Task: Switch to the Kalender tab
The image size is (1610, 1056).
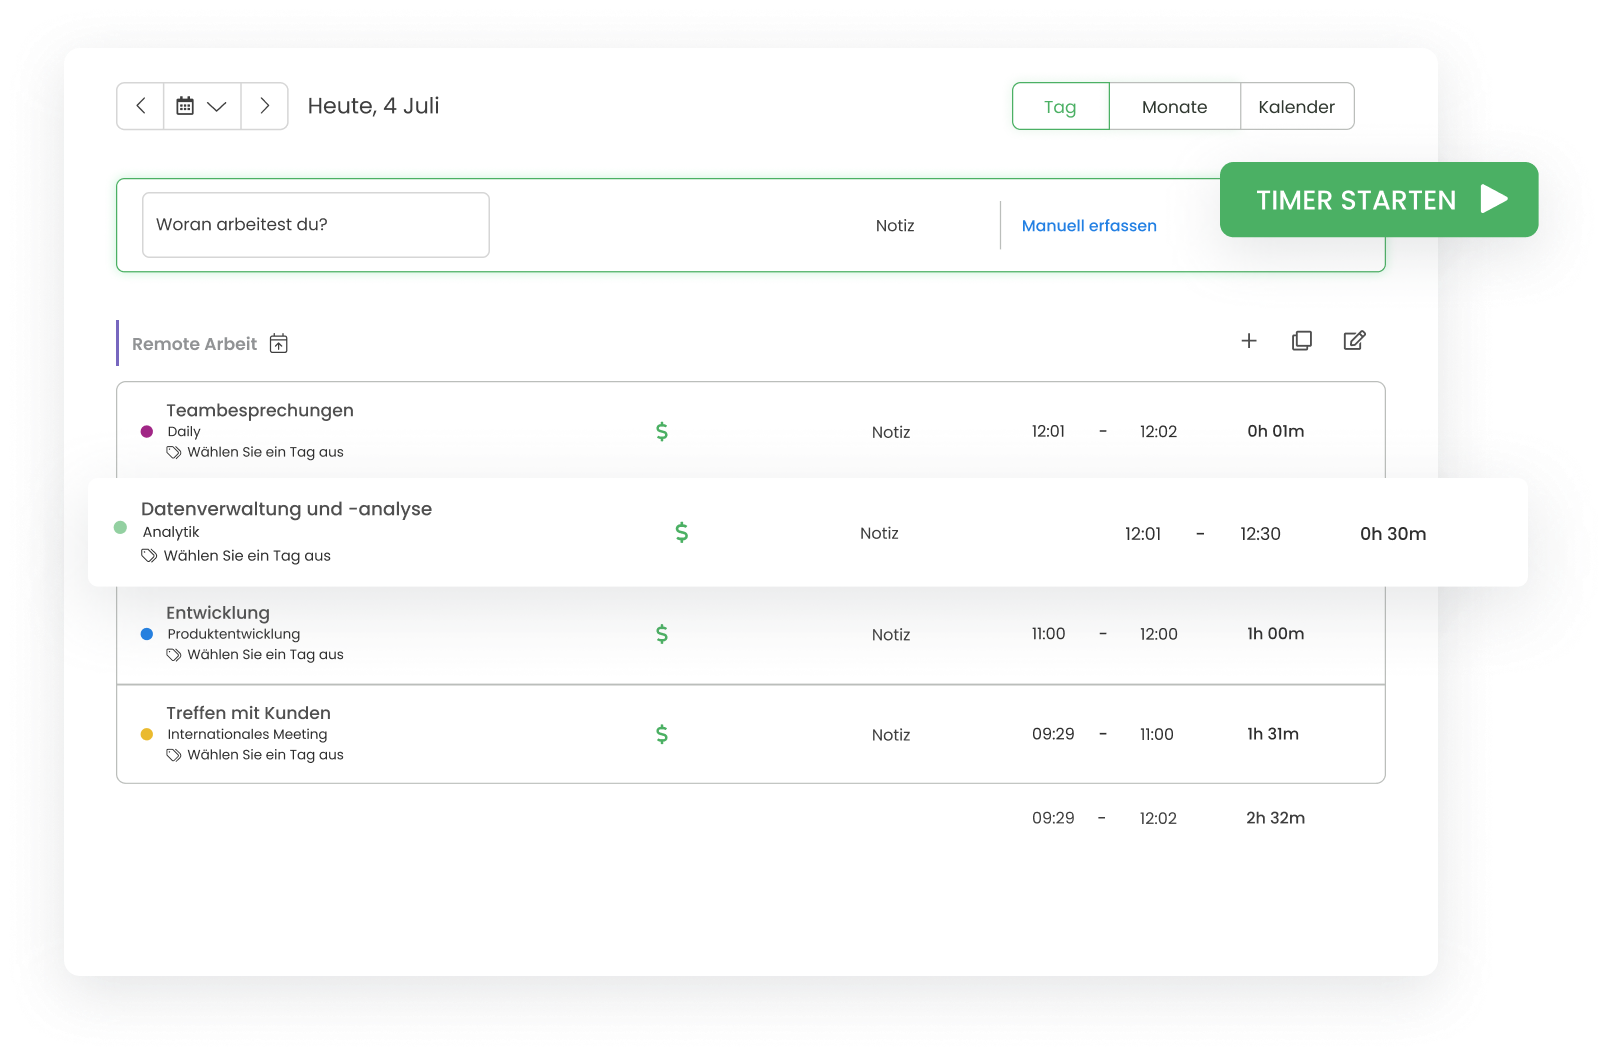Action: pyautogui.click(x=1296, y=107)
